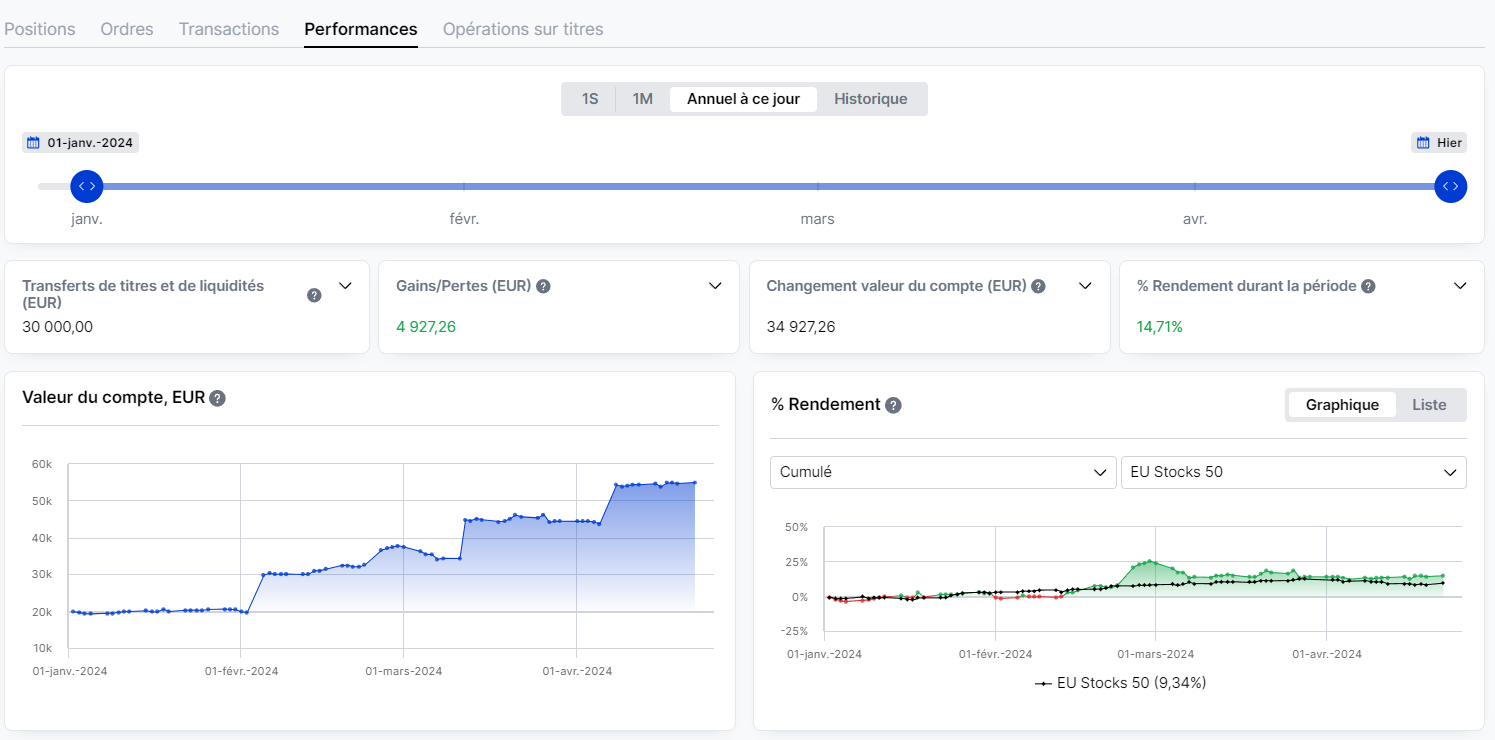Click 01-mars-2024 label on rendement chart
This screenshot has height=740, width=1495.
1156,654
